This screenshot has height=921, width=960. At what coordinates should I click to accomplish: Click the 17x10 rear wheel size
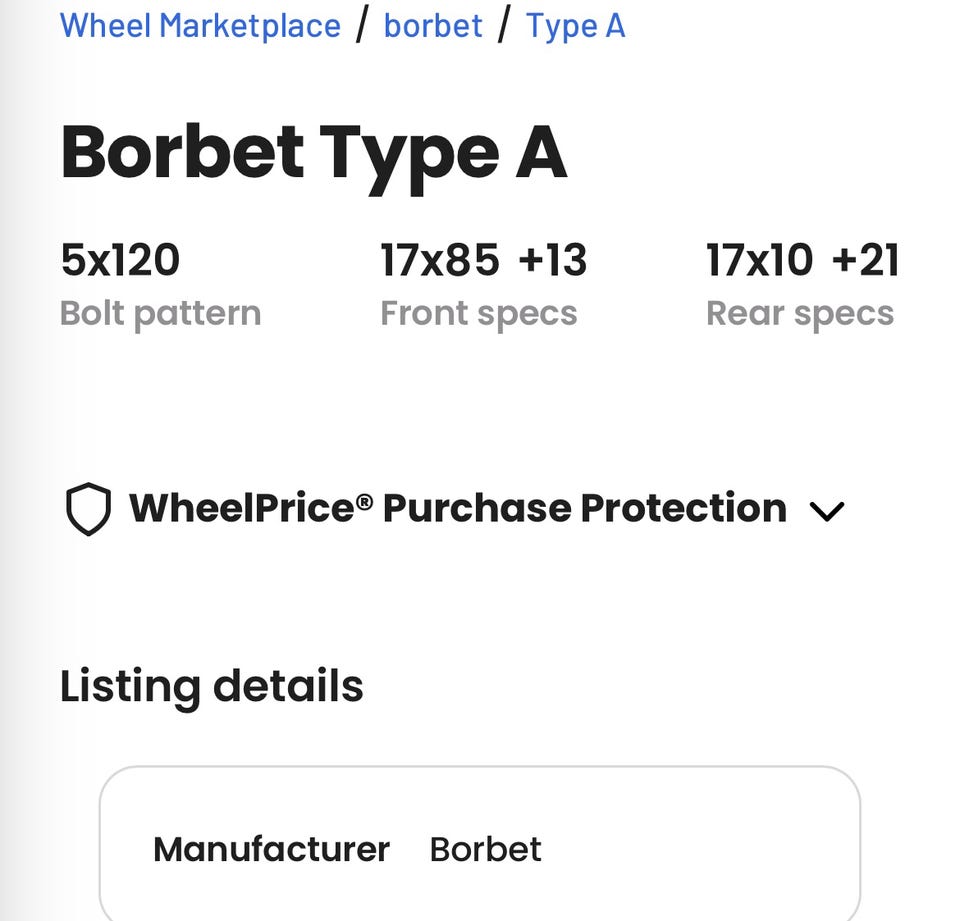759,260
